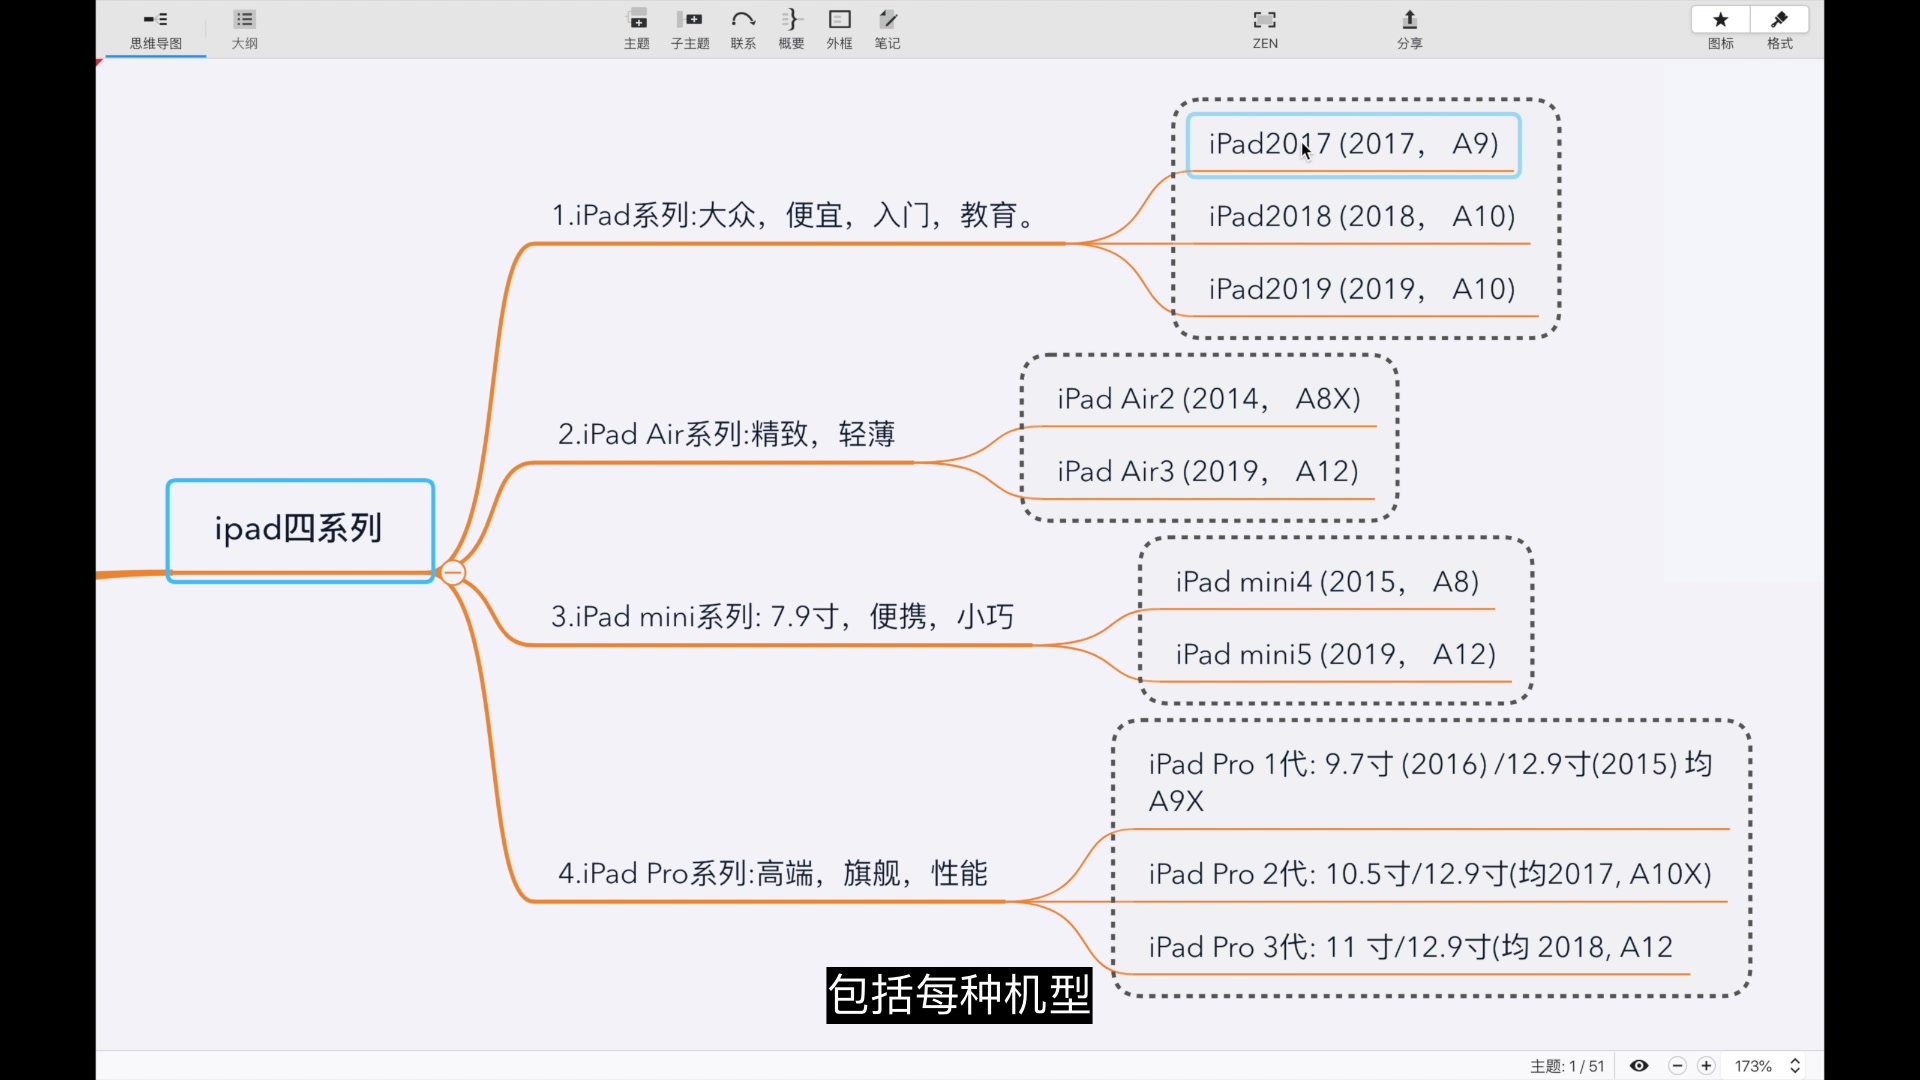Click the 主题: 1 / 51 topic count
1920x1080 pixels.
click(x=1567, y=1066)
